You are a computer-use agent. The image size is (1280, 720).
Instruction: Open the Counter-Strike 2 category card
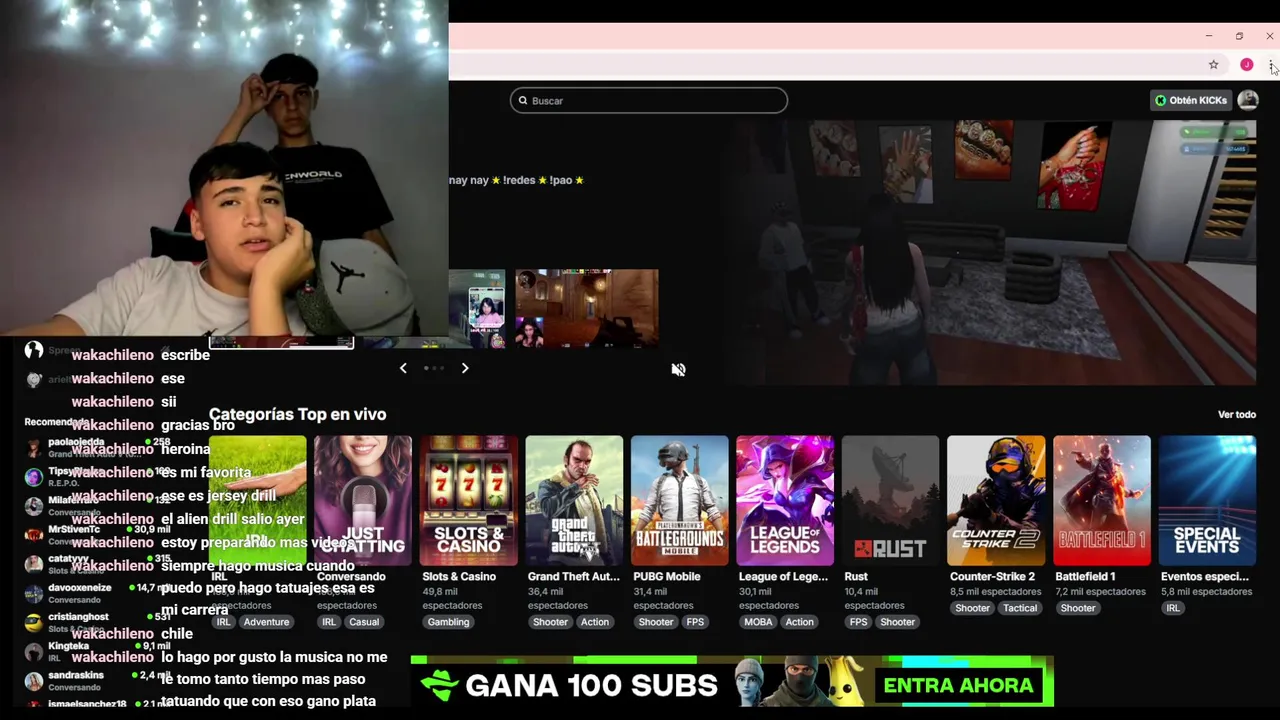tap(996, 500)
